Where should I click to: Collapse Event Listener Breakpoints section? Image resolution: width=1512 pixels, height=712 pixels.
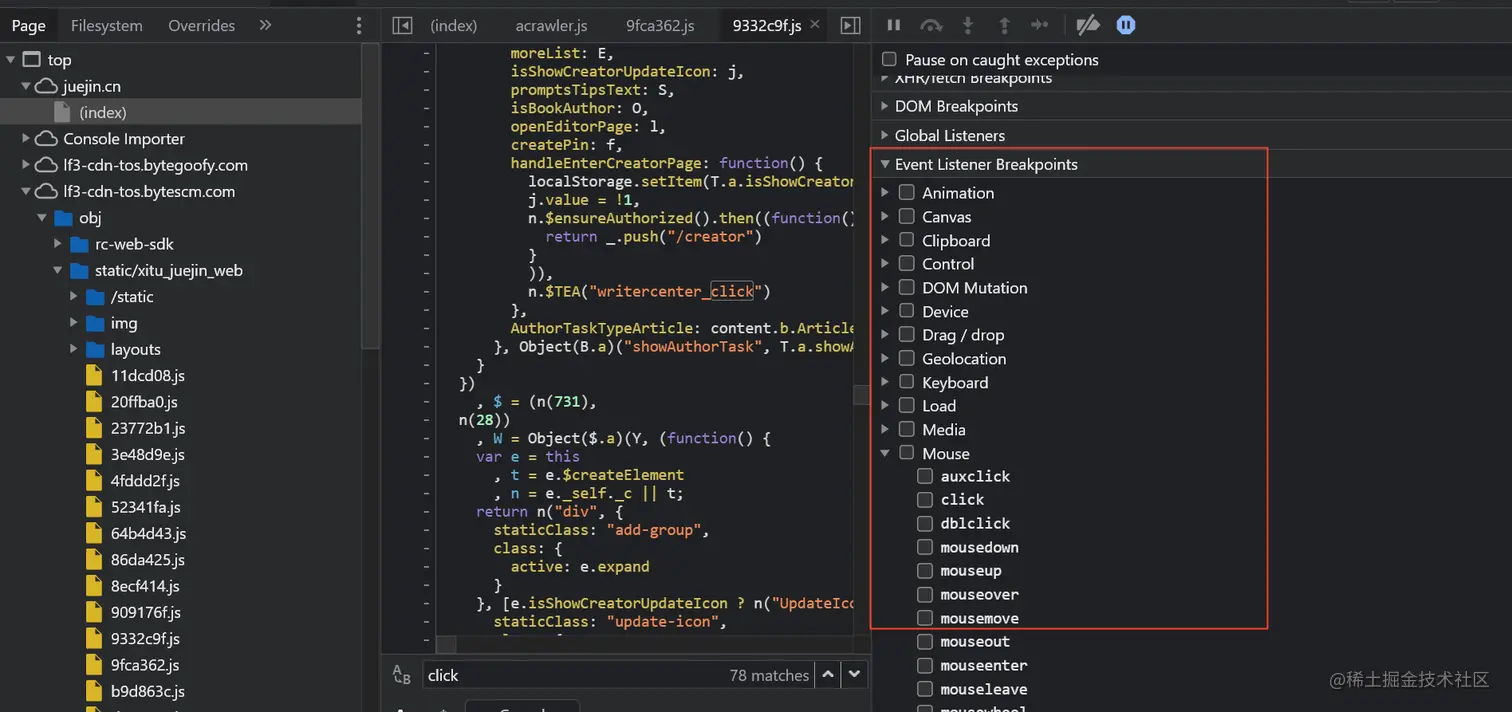(885, 164)
